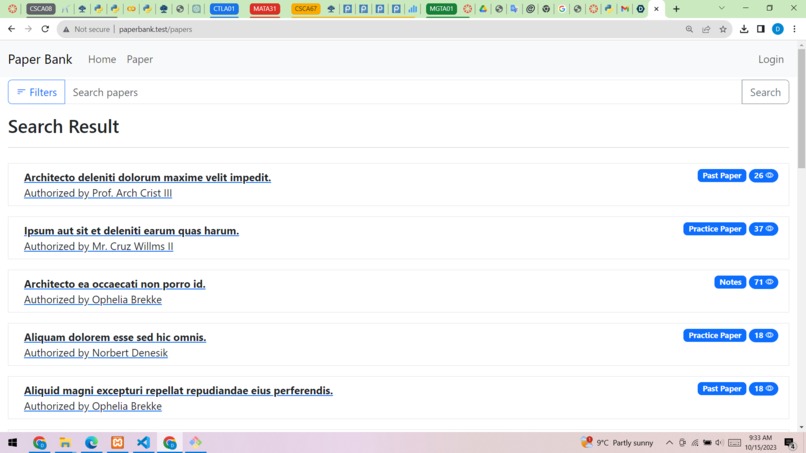The image size is (806, 453).
Task: Switch to the MATA31 tab group
Action: (x=265, y=9)
